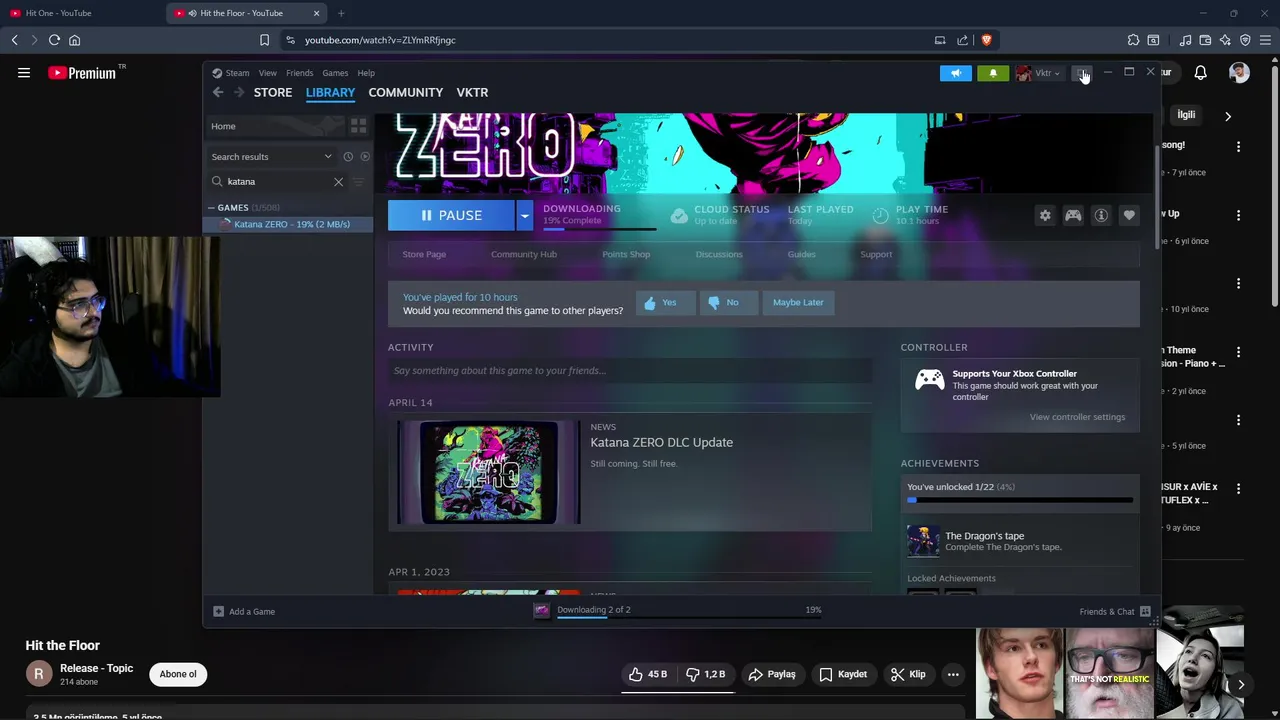Open Guides link
The height and width of the screenshot is (720, 1280).
801,254
